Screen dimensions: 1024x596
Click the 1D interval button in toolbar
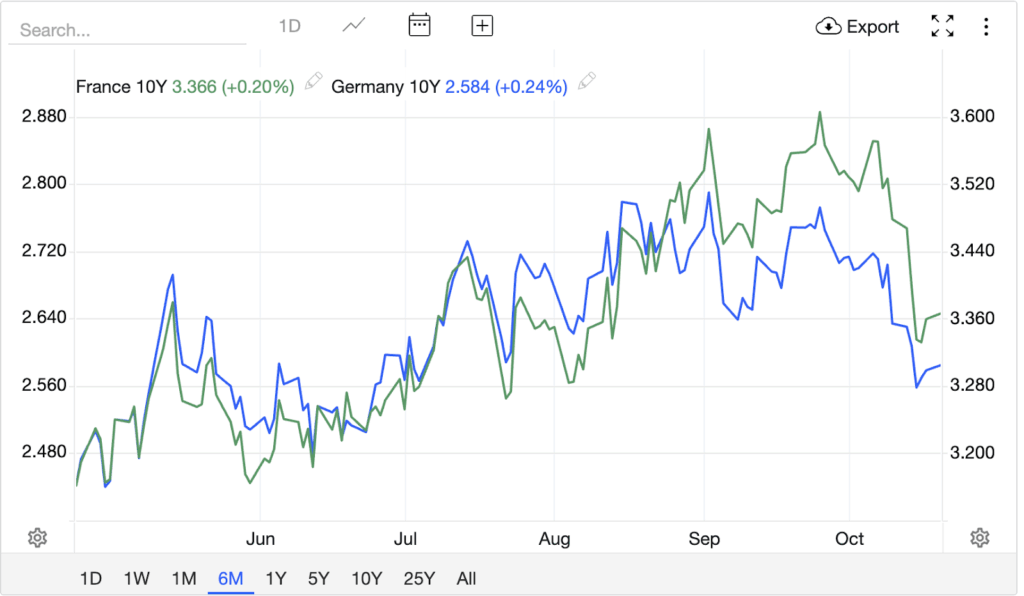coord(289,27)
